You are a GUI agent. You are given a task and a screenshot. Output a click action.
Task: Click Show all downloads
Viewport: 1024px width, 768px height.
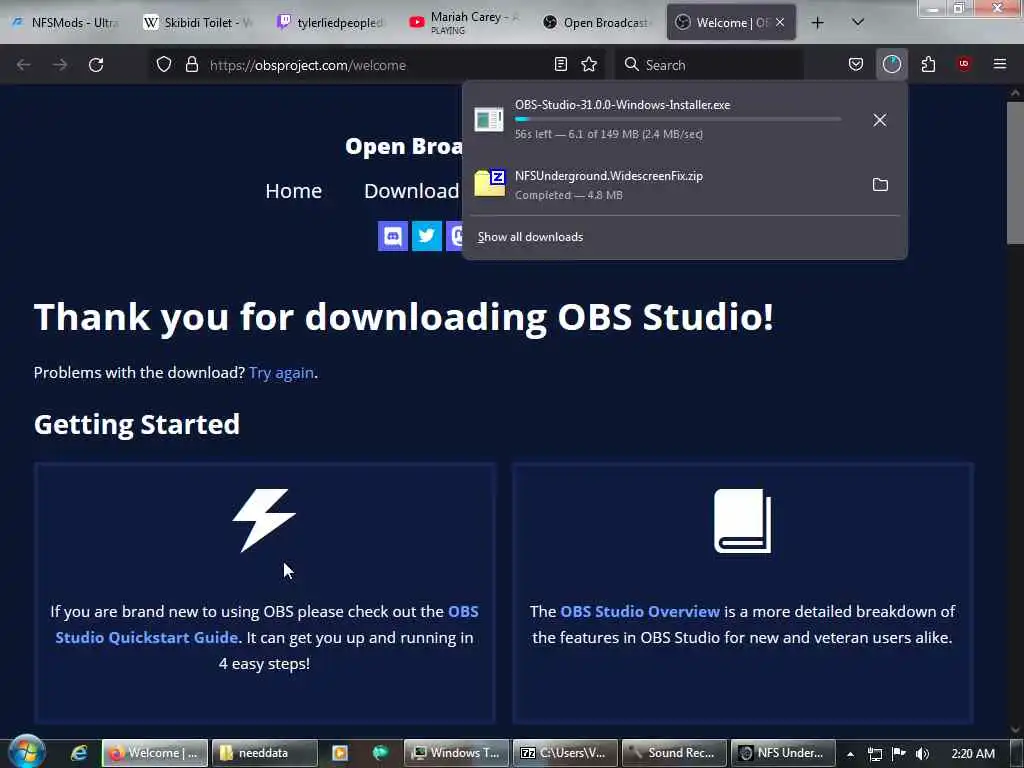[x=530, y=237]
